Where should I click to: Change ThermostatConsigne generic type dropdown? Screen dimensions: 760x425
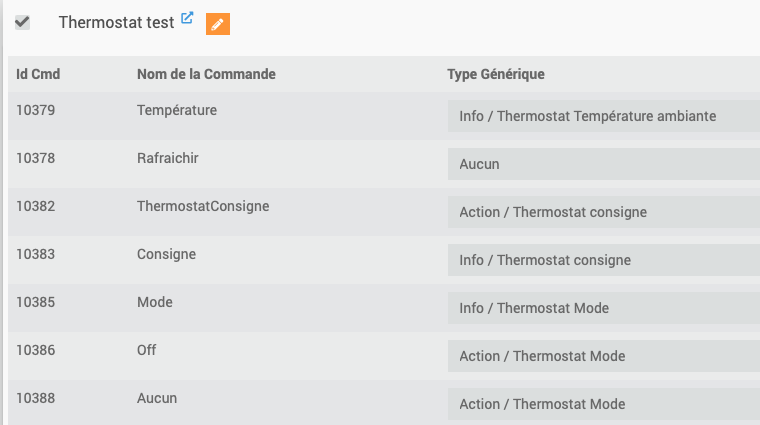pos(603,212)
